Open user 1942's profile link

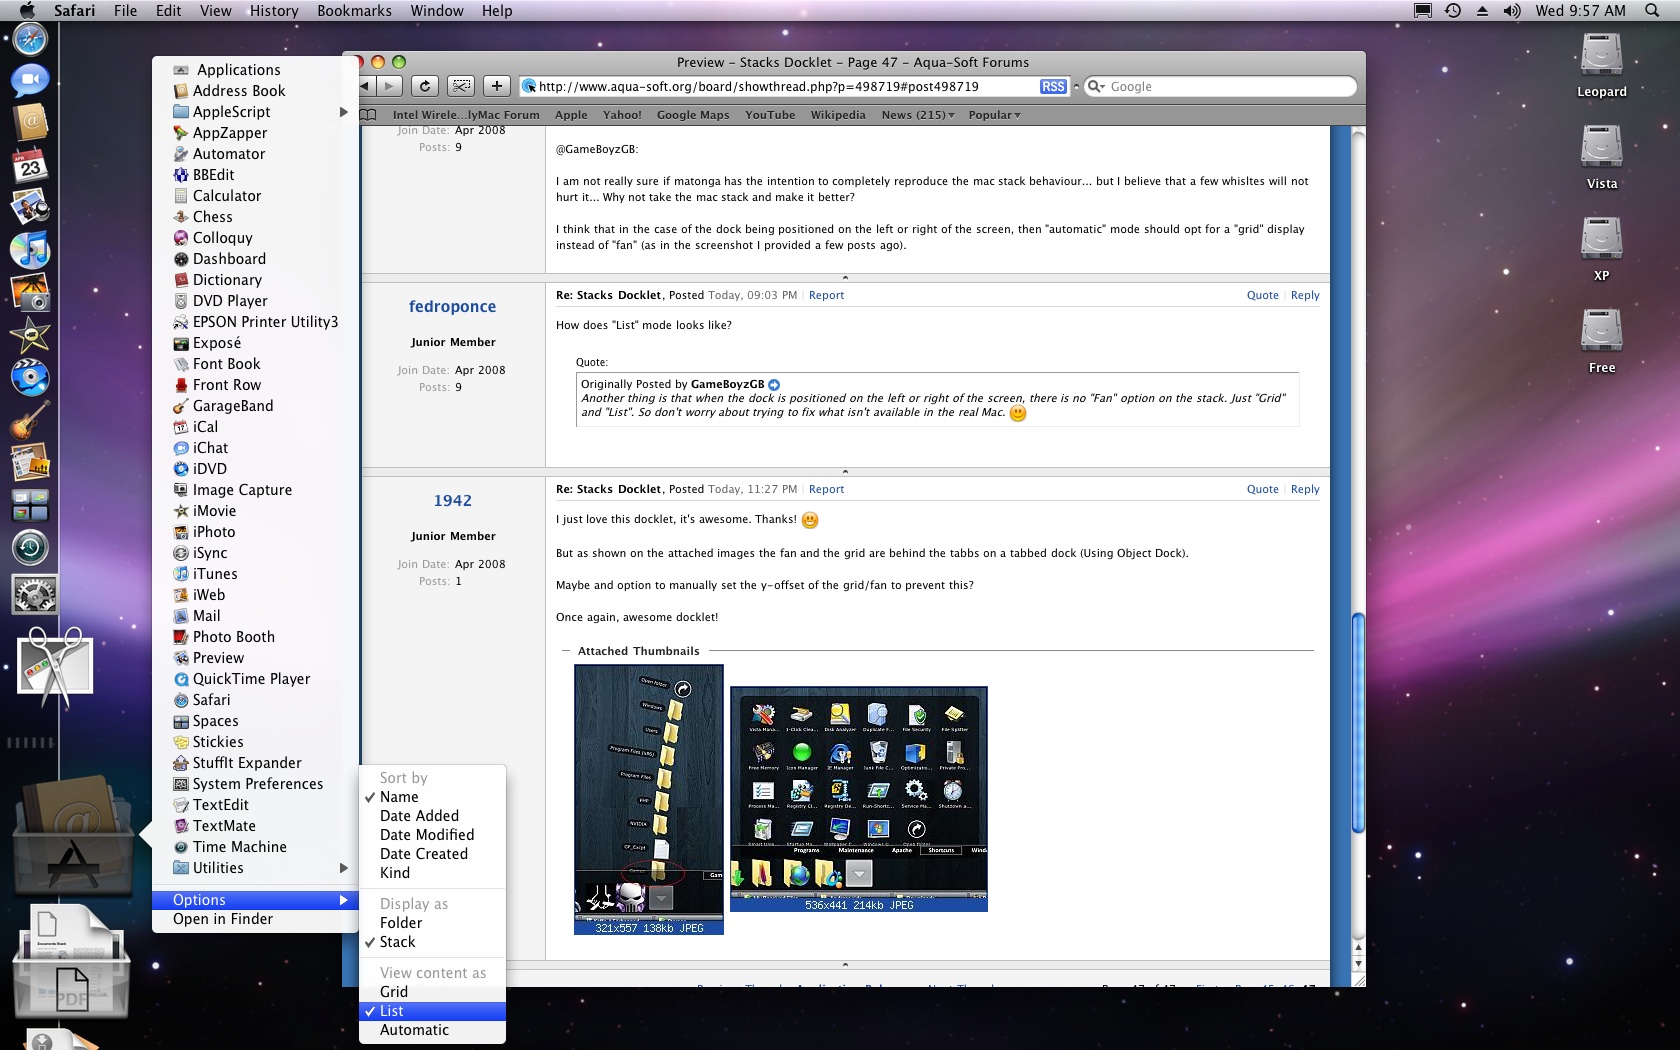click(x=453, y=501)
